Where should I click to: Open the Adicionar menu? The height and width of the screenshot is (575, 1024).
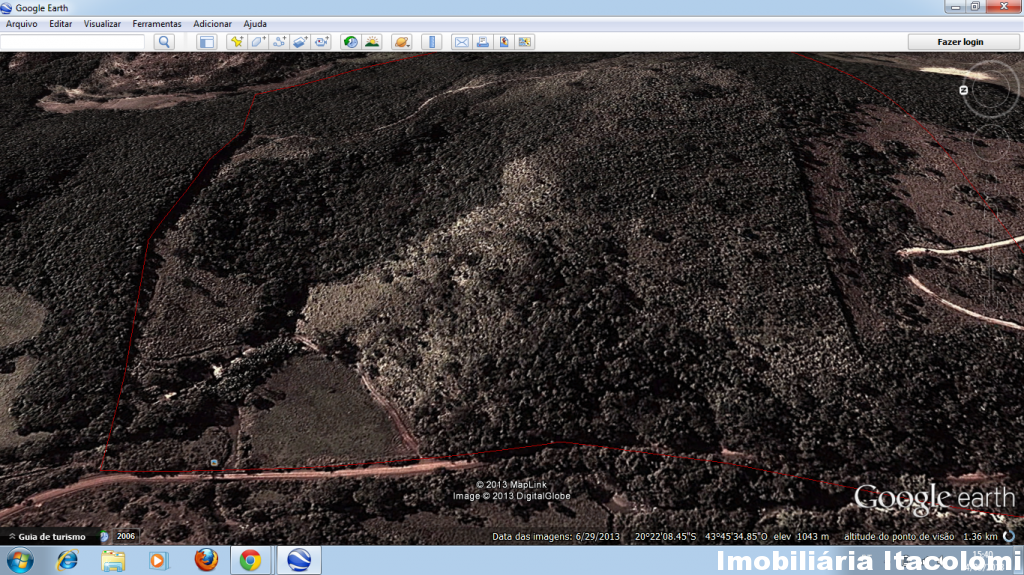point(212,23)
